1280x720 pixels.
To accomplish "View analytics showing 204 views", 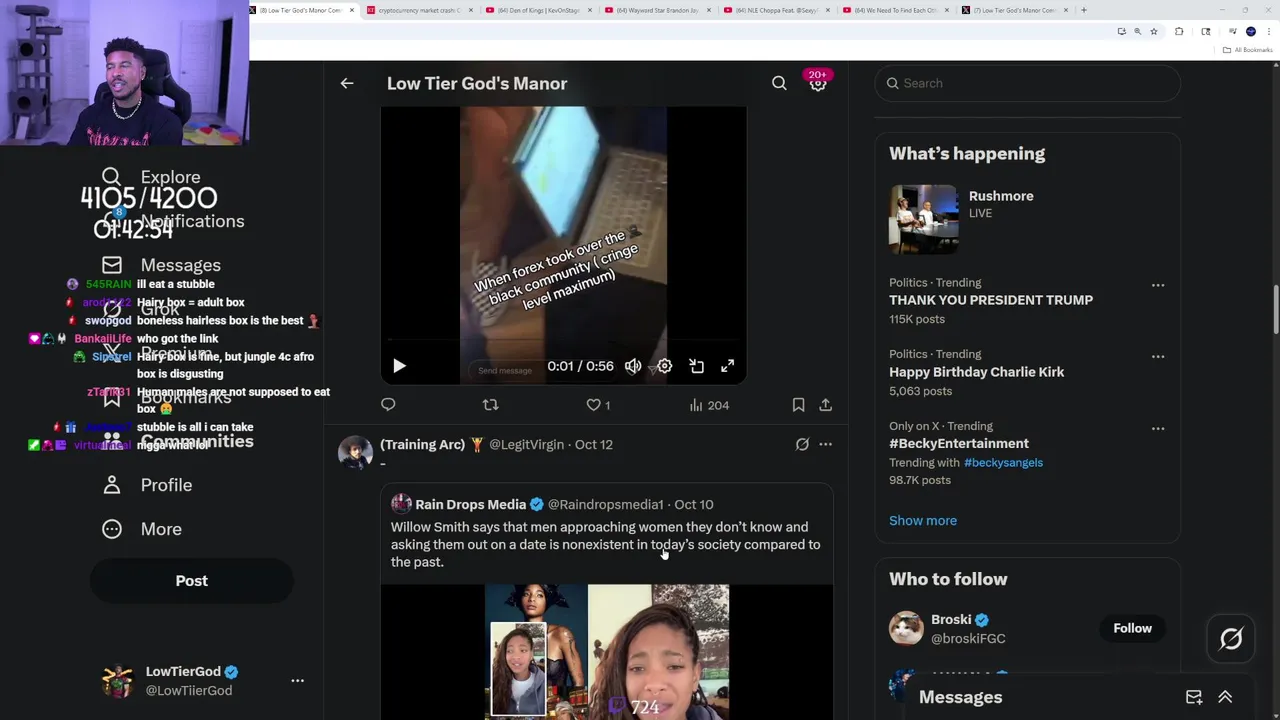I will [x=709, y=405].
